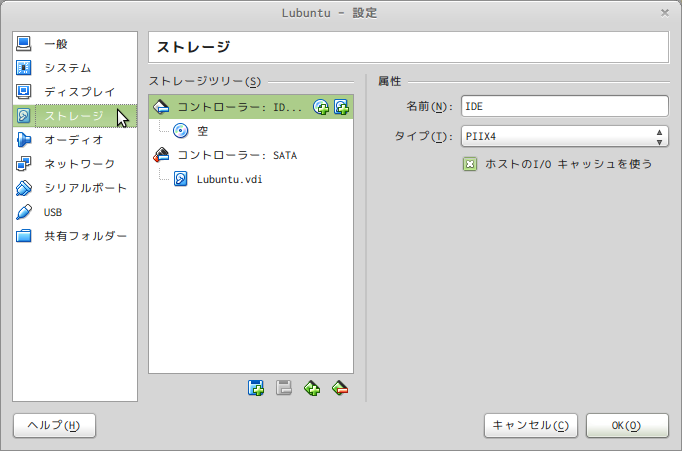Click the add controller toolbar icon

[x=312, y=388]
